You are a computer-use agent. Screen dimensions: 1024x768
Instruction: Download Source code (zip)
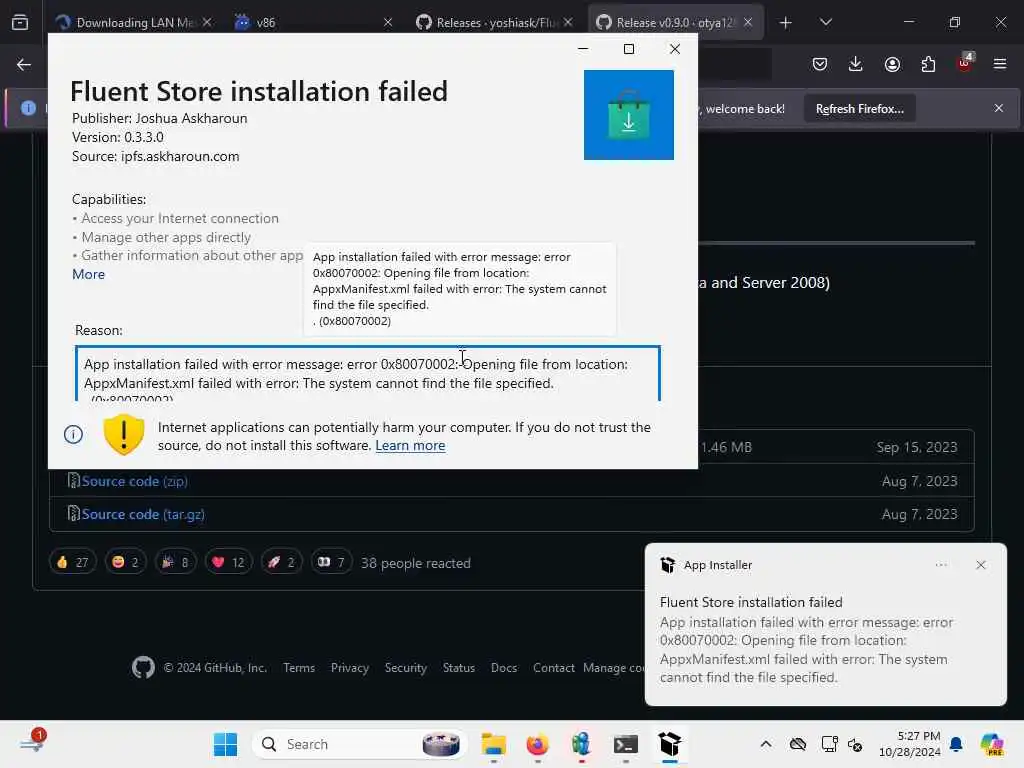[134, 481]
